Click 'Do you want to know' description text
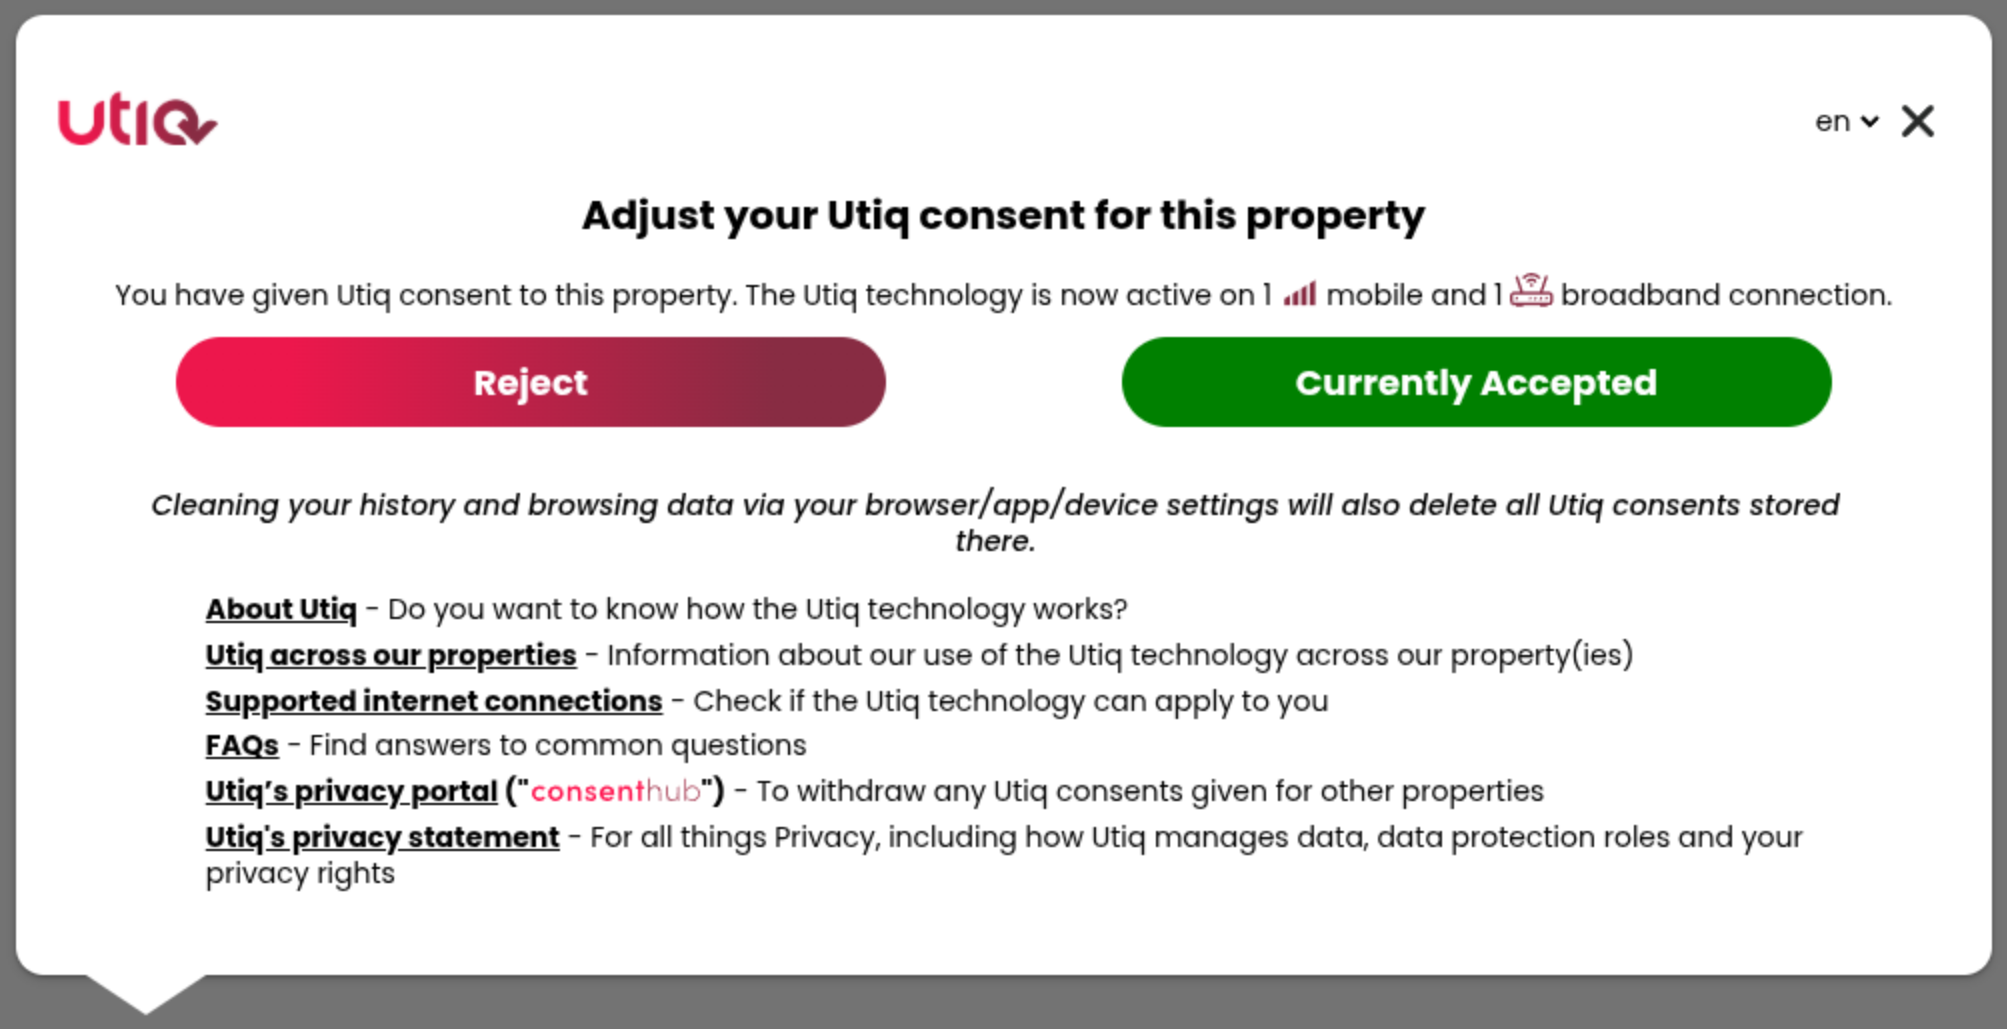 tap(757, 609)
